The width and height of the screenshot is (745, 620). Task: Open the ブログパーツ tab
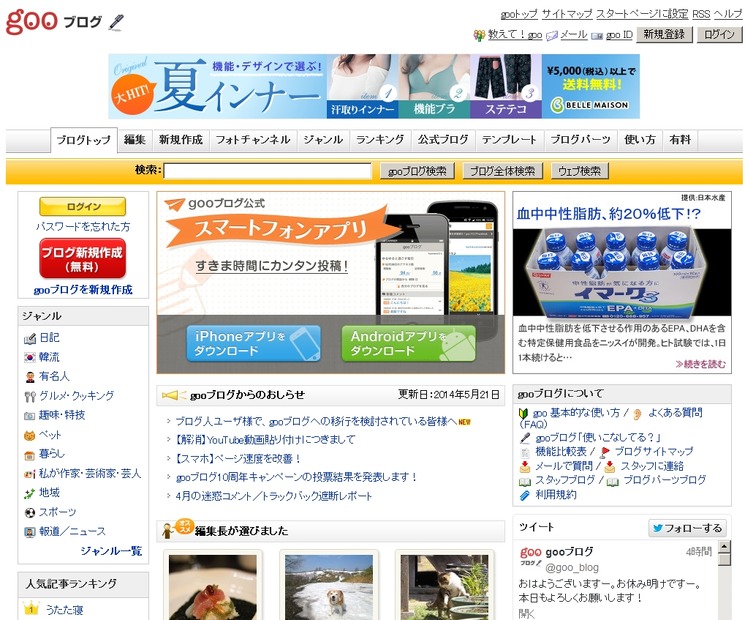[580, 140]
